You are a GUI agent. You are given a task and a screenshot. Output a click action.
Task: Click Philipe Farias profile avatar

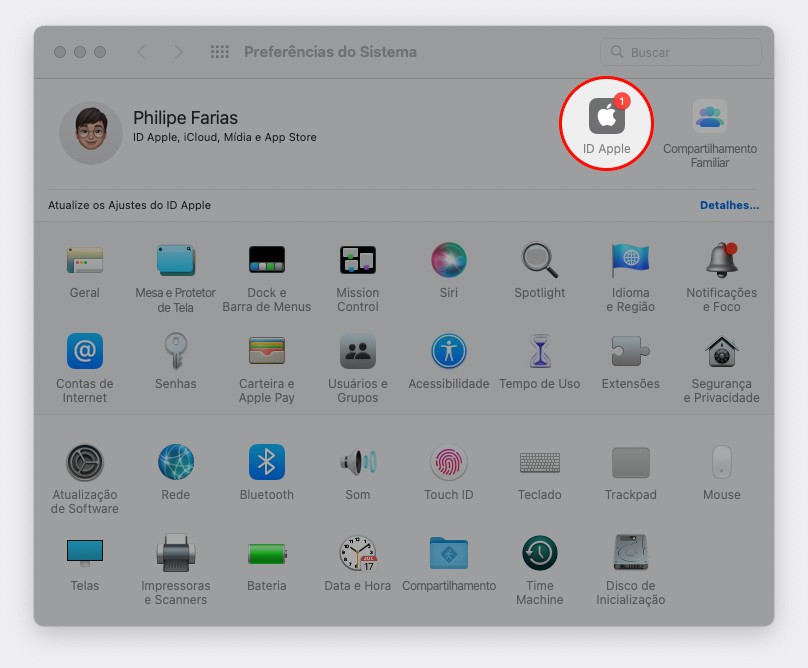[x=91, y=132]
